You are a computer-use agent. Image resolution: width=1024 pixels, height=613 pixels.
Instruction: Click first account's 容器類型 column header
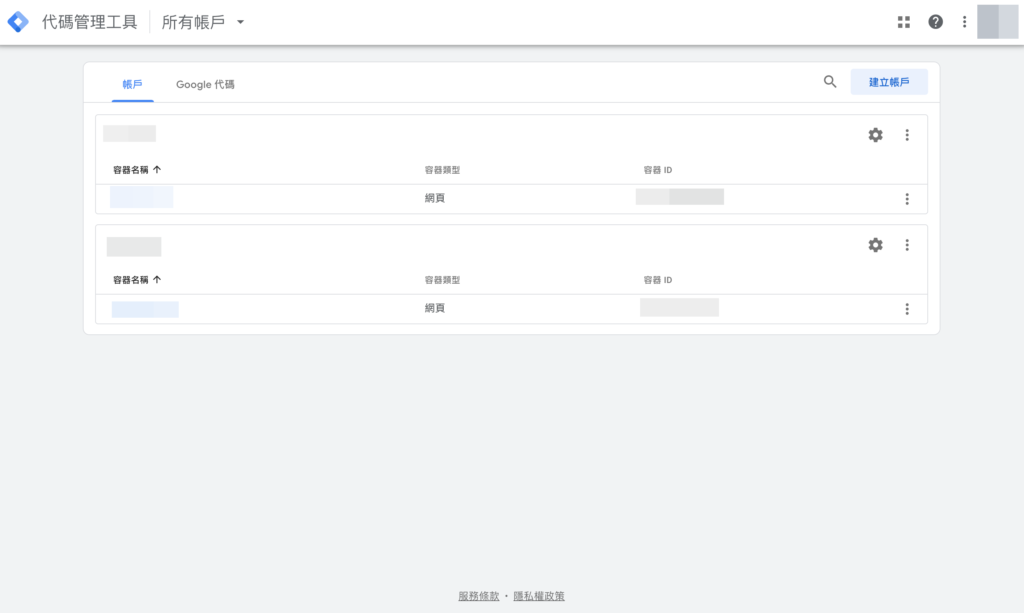[x=442, y=170]
